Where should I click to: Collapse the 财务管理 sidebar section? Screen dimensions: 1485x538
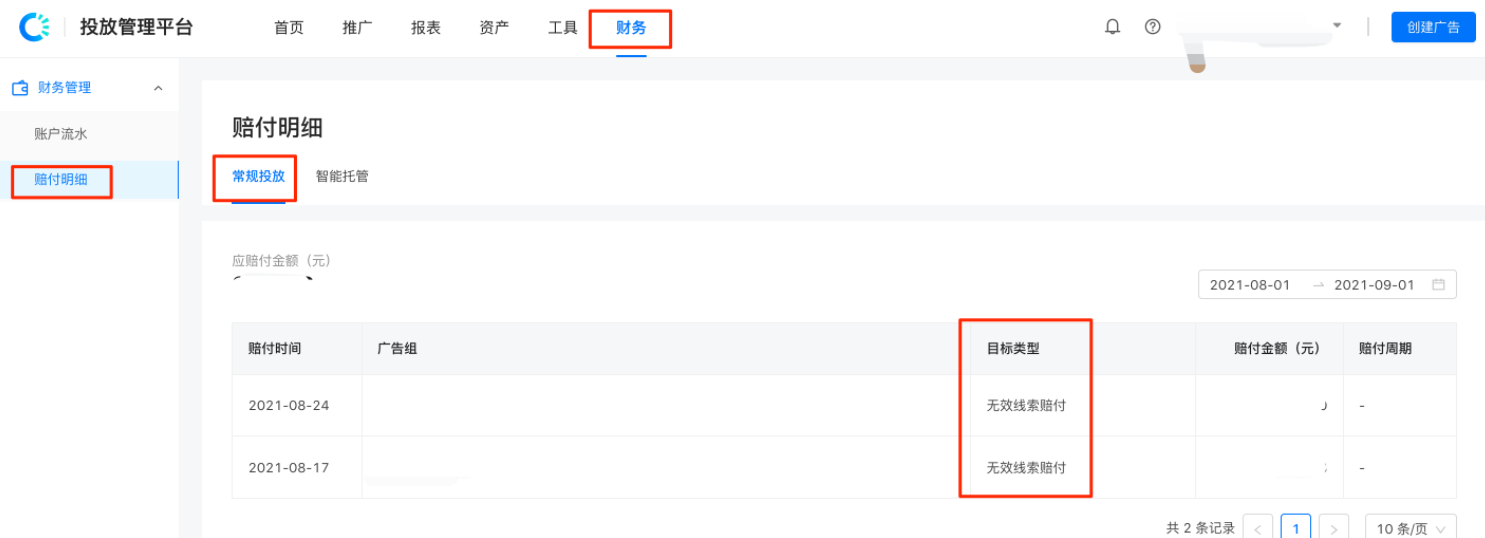[158, 88]
